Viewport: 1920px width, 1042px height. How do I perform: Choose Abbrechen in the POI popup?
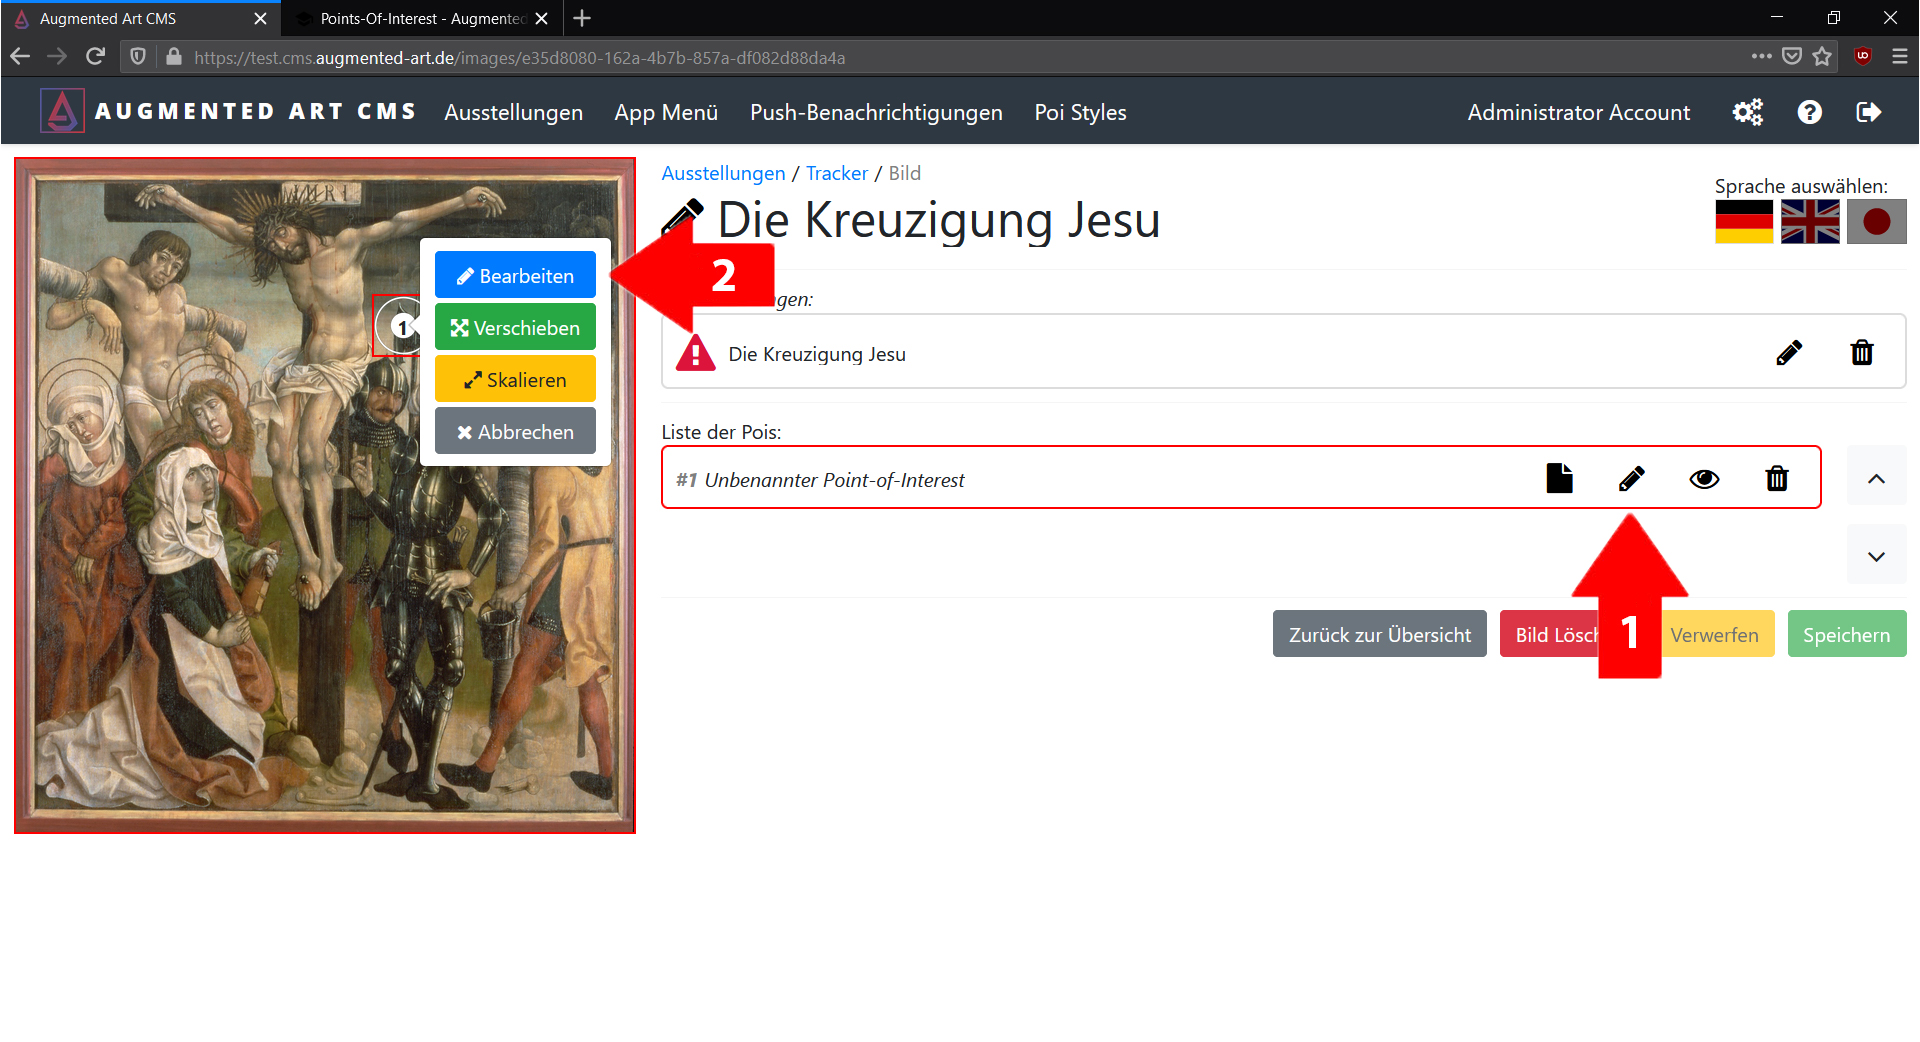(515, 431)
